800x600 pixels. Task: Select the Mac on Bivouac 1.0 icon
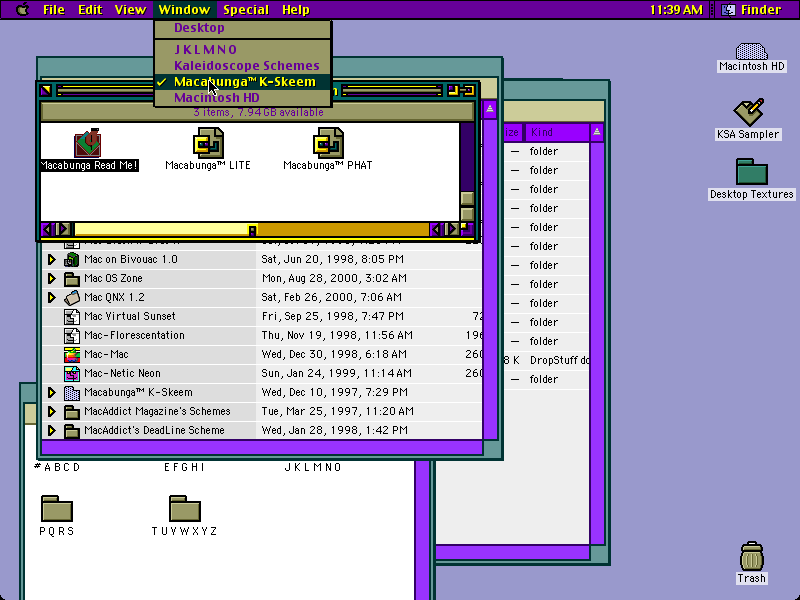(x=71, y=260)
